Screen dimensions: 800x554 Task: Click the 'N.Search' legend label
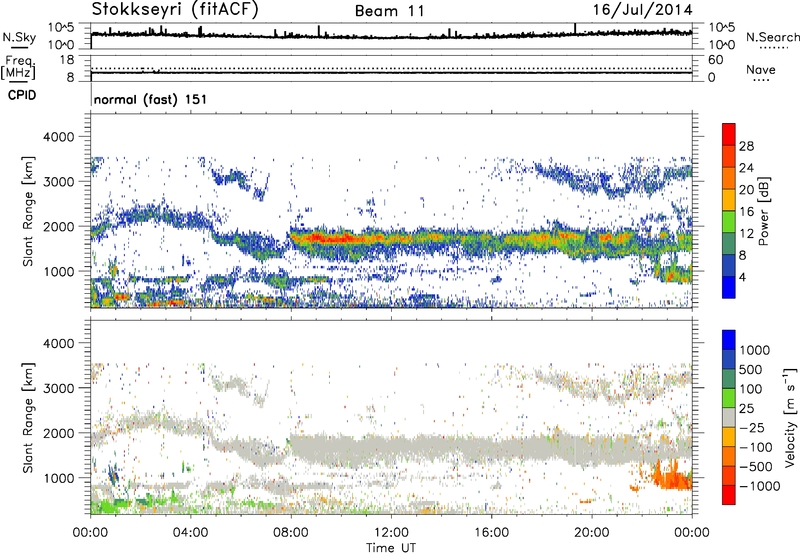(x=772, y=37)
